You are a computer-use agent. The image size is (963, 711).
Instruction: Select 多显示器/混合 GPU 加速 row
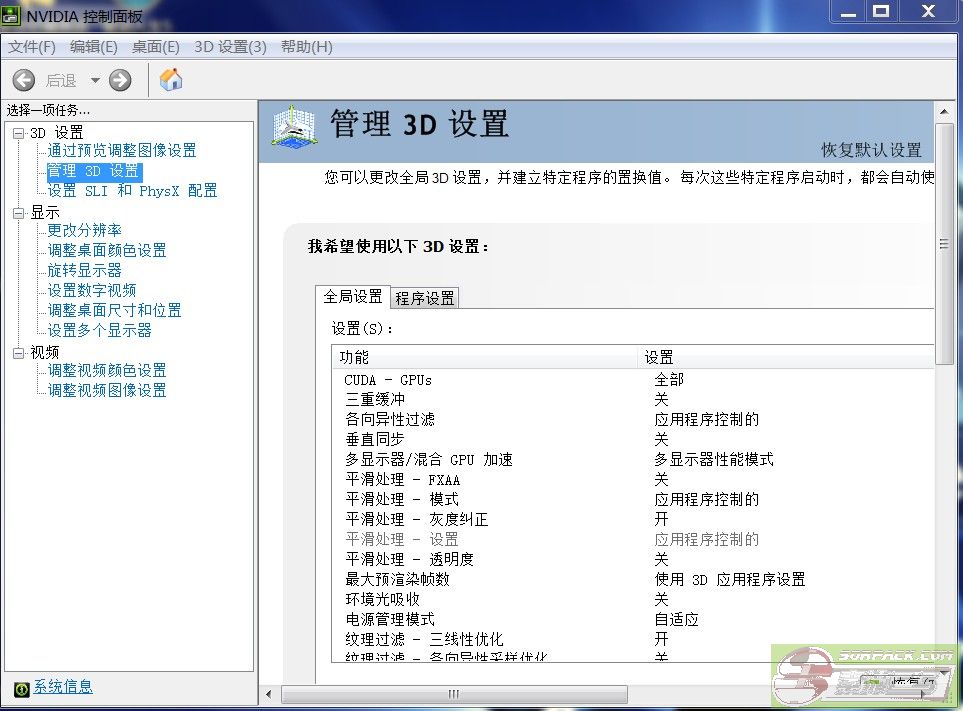(633, 459)
